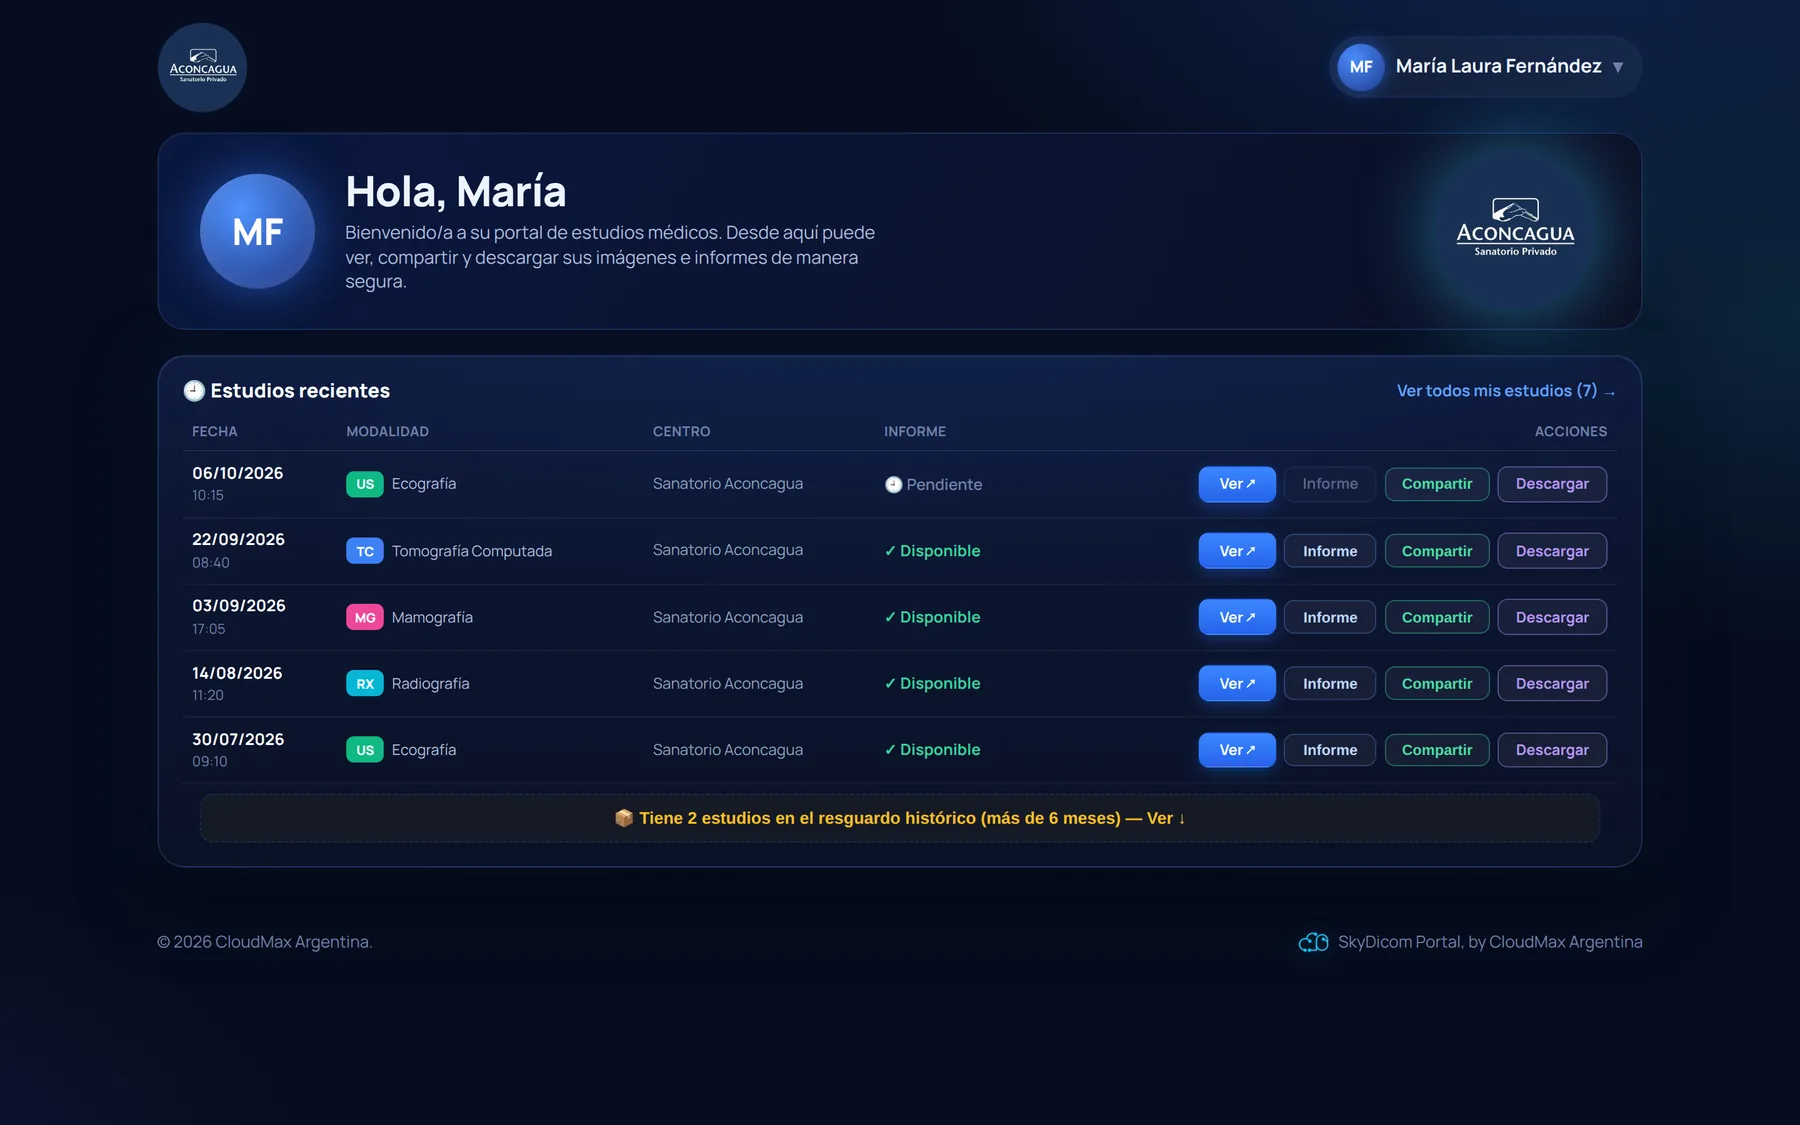View the Tomografía Computada study
The width and height of the screenshot is (1800, 1125).
click(x=1237, y=551)
